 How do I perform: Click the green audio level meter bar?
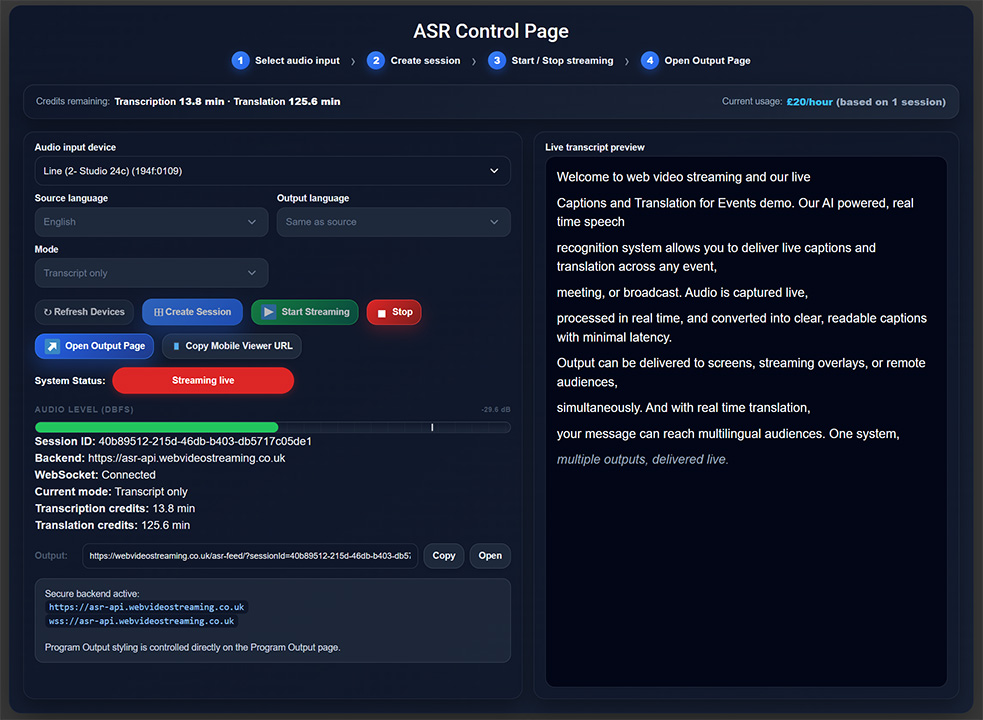click(x=156, y=428)
